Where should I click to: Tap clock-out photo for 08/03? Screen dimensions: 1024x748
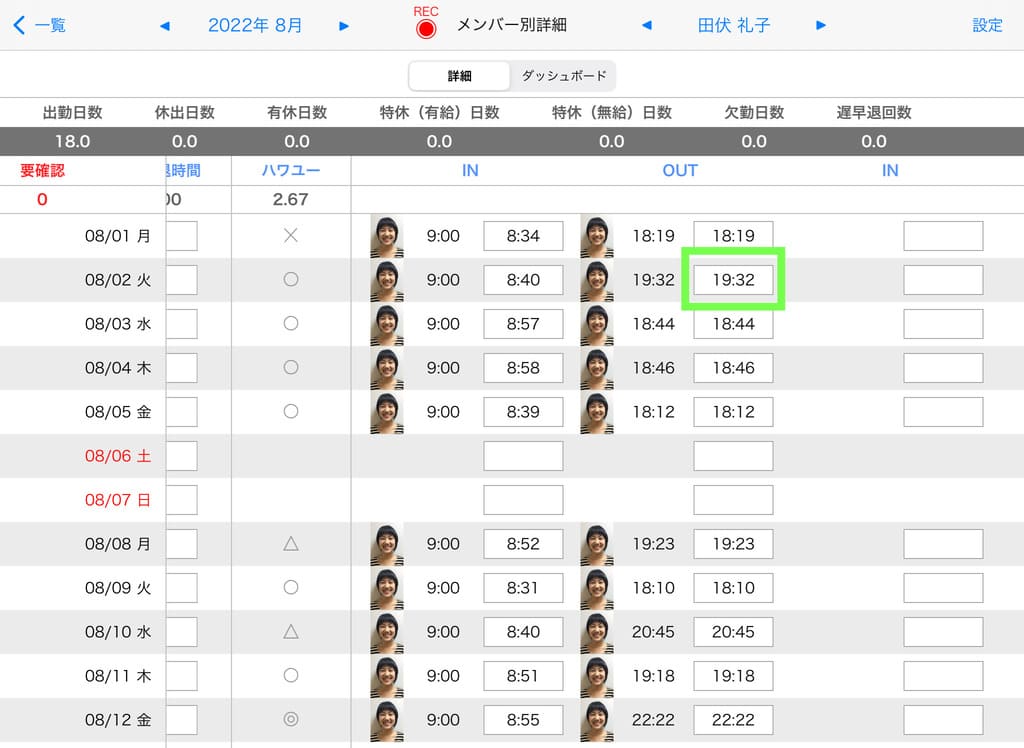point(597,324)
